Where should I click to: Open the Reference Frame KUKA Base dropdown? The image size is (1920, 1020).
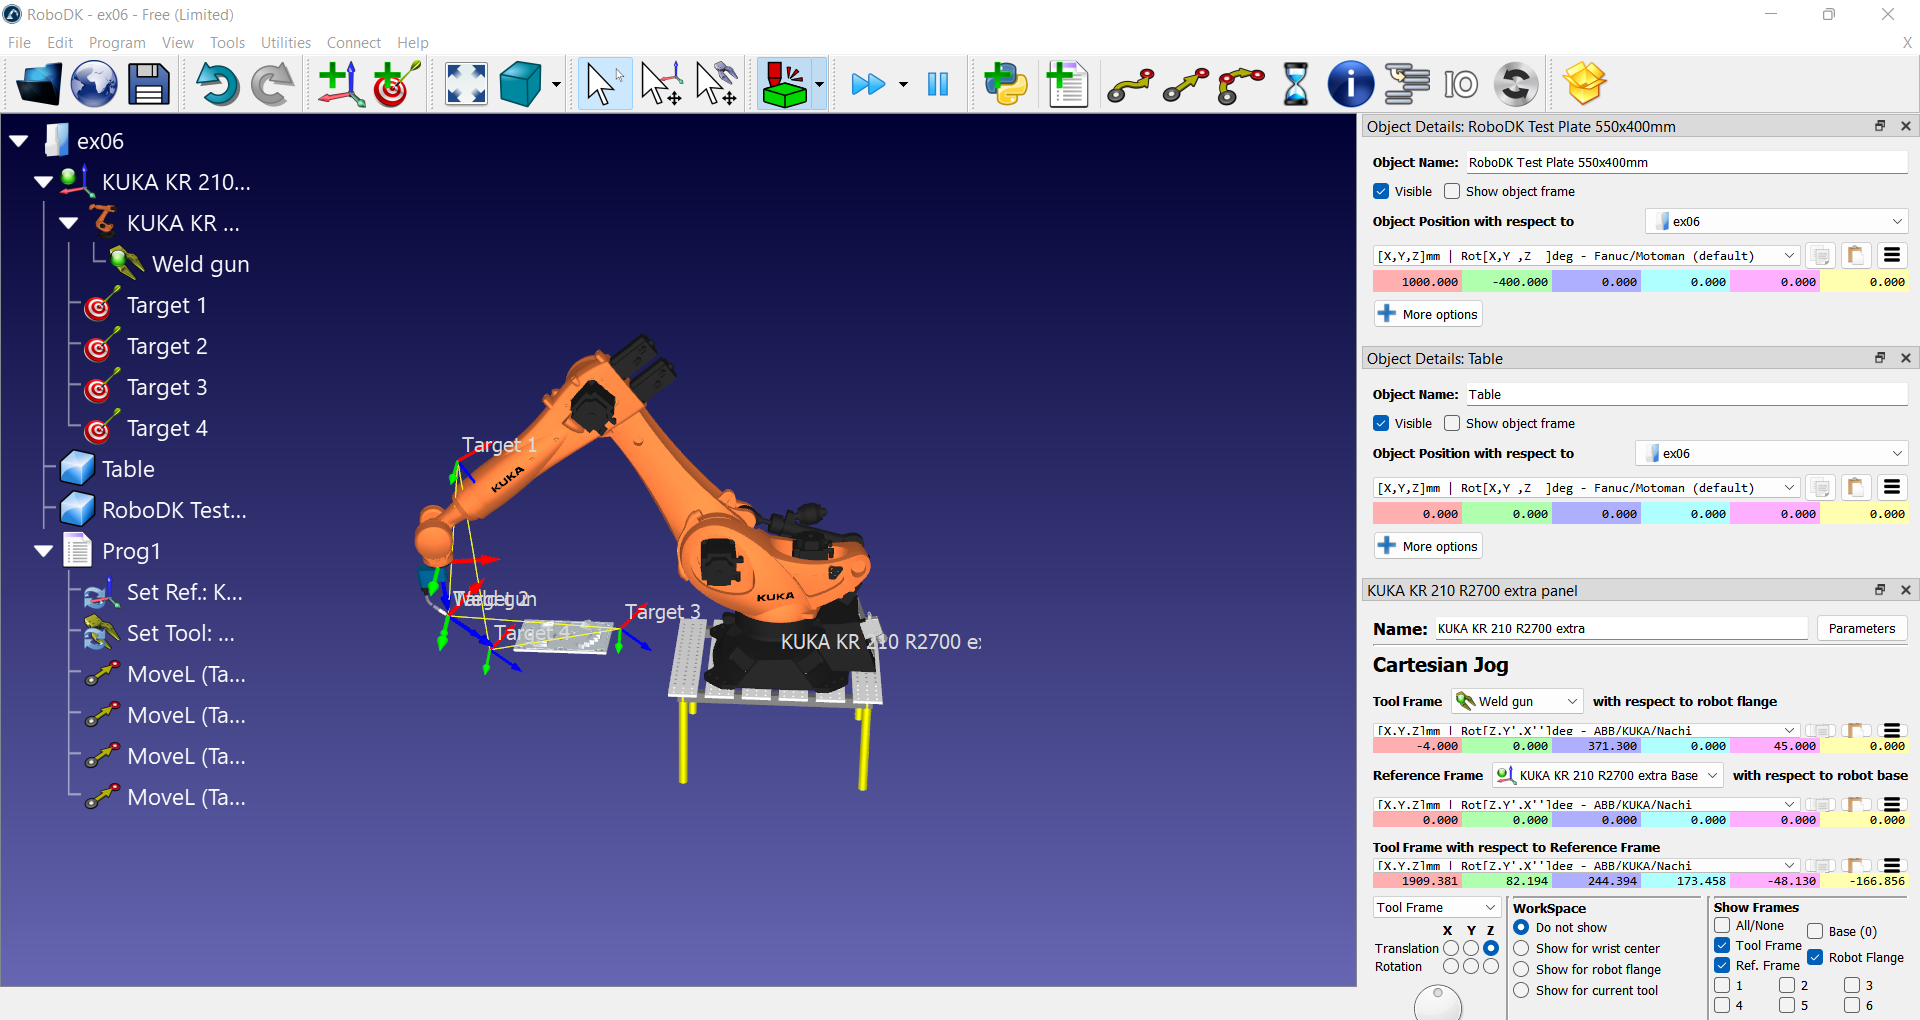(1608, 775)
